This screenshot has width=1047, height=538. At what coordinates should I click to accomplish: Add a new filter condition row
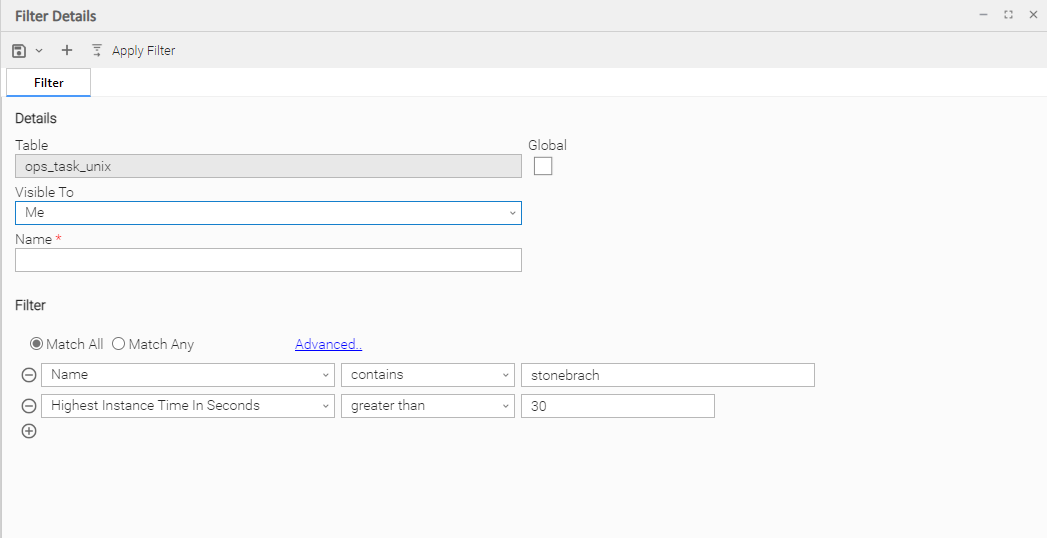click(x=29, y=431)
